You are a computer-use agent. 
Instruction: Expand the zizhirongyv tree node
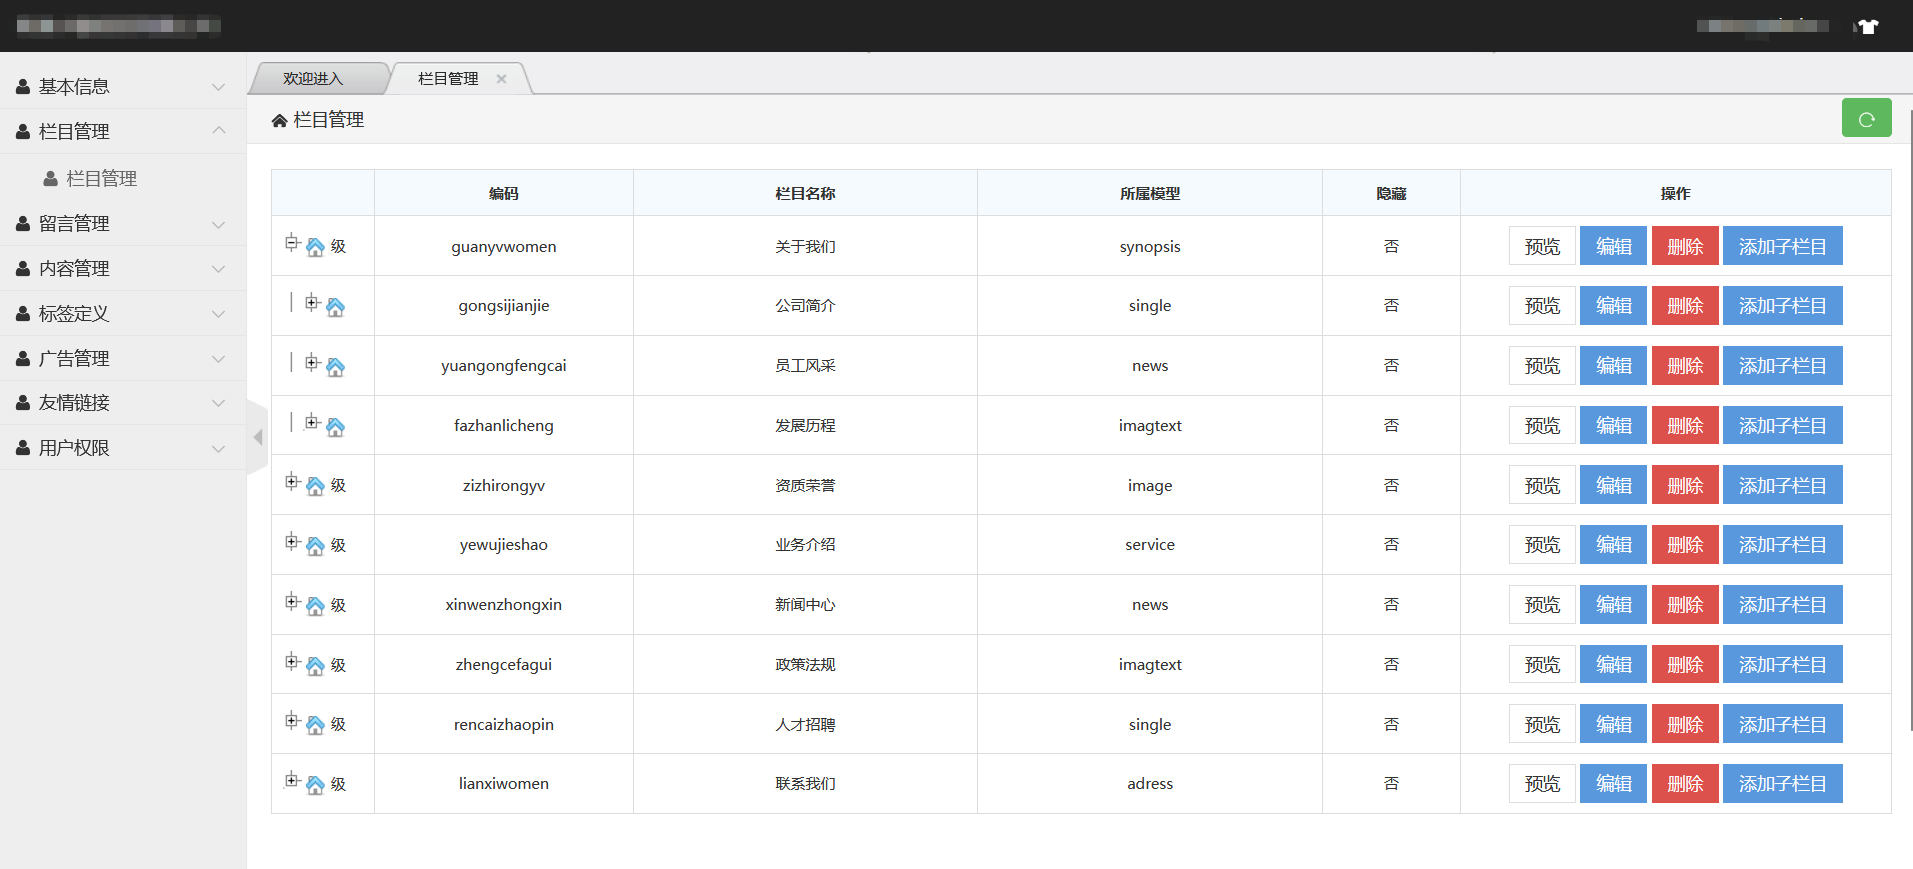292,482
